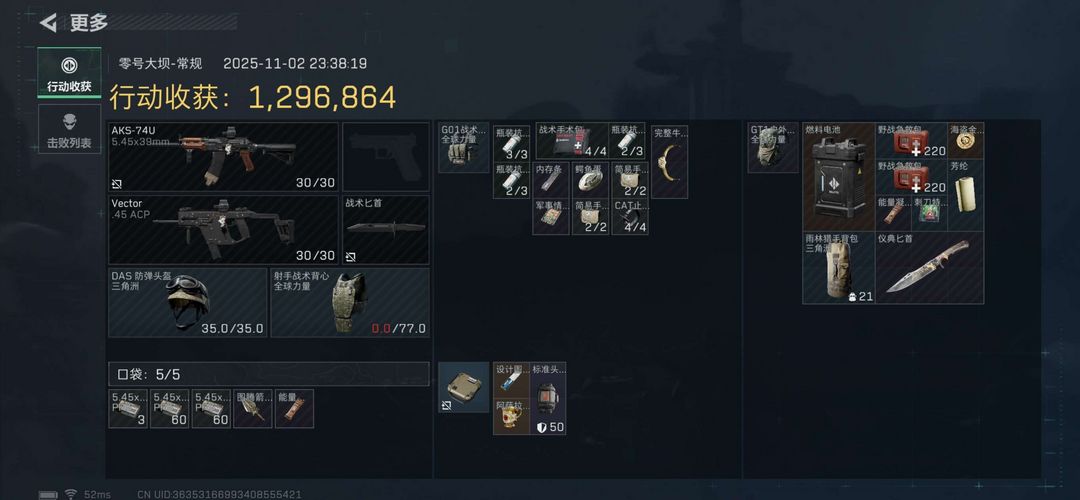
Task: Click the back arrow next to 更多
Action: click(x=48, y=23)
